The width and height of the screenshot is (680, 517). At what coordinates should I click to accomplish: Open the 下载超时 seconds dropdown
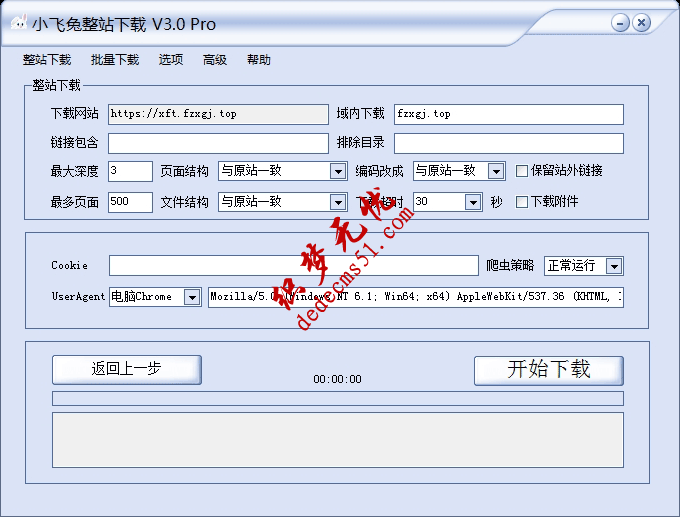tap(473, 202)
